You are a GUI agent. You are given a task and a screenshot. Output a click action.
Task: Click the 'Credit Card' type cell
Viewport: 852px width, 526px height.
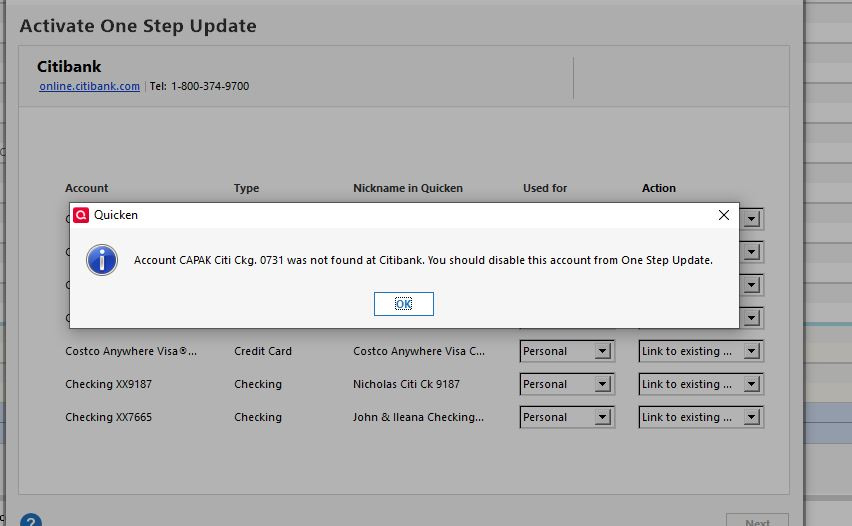tap(263, 351)
